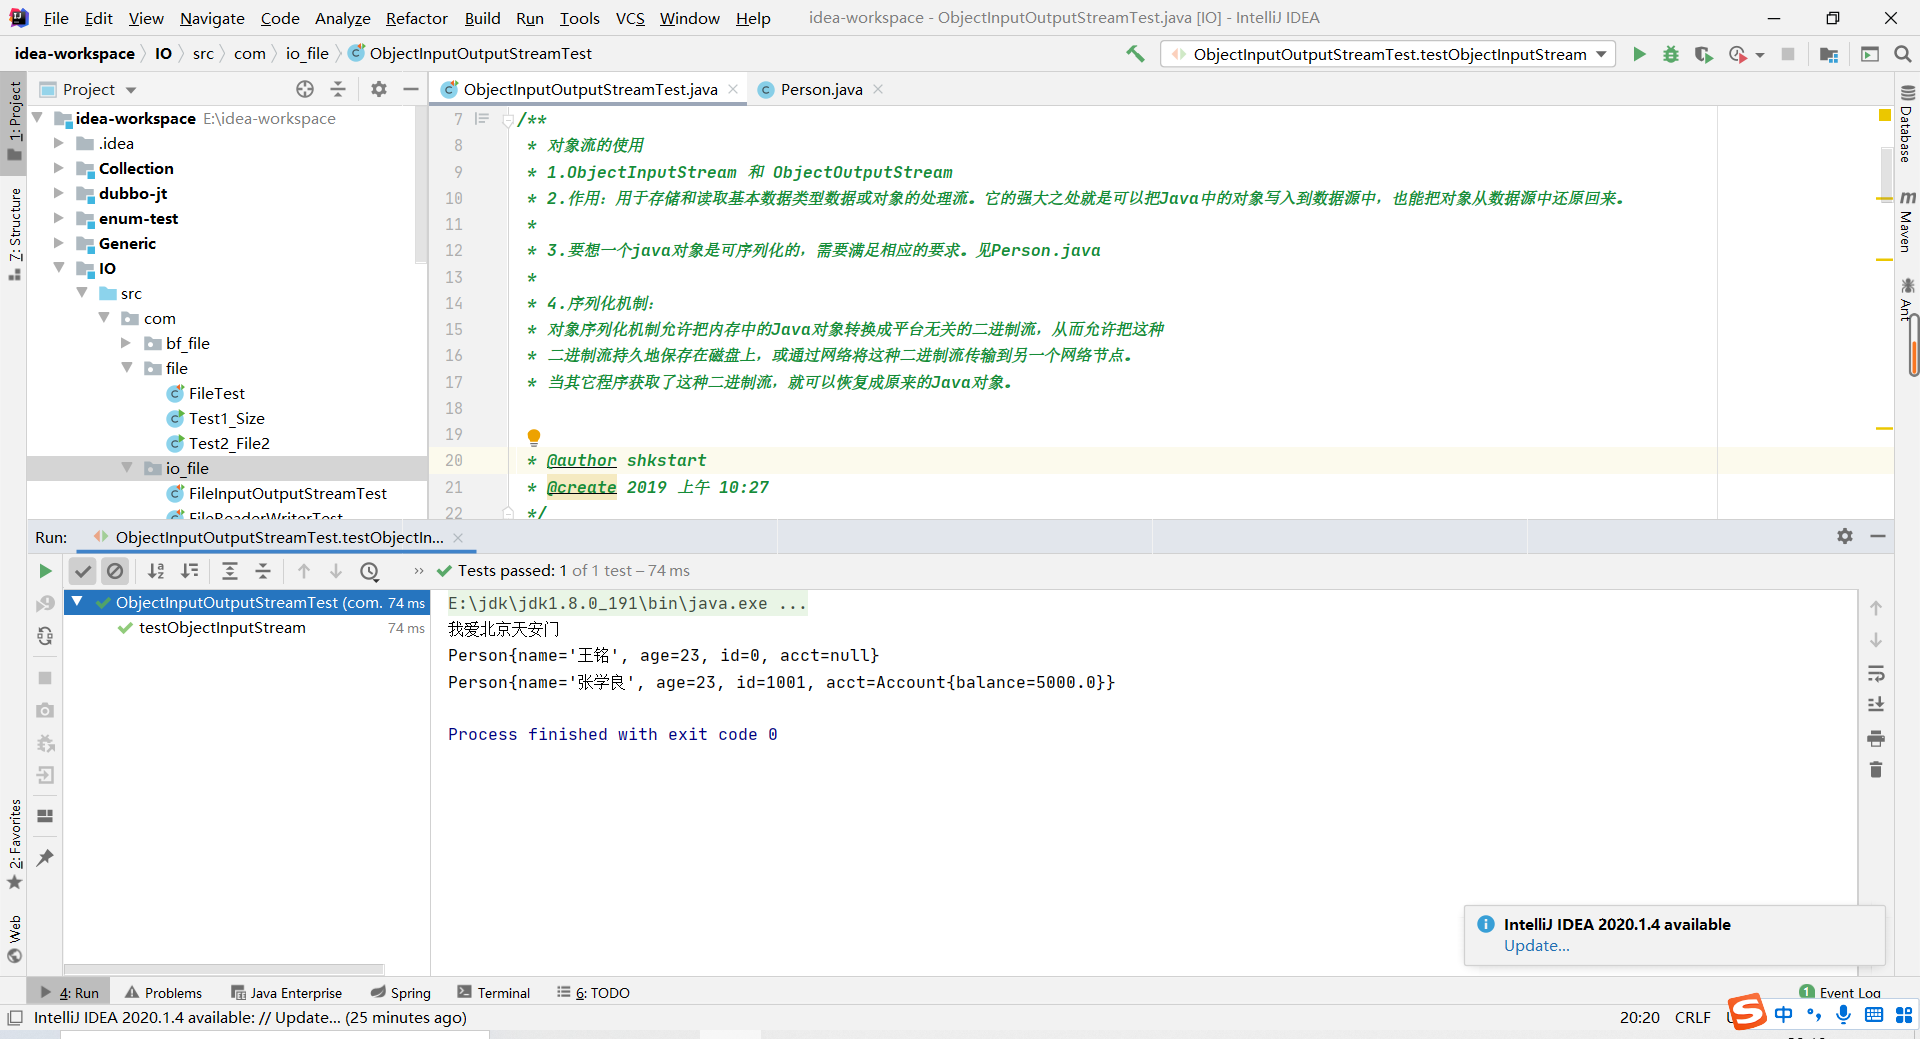
Task: Open Database side panel
Action: click(x=1907, y=126)
